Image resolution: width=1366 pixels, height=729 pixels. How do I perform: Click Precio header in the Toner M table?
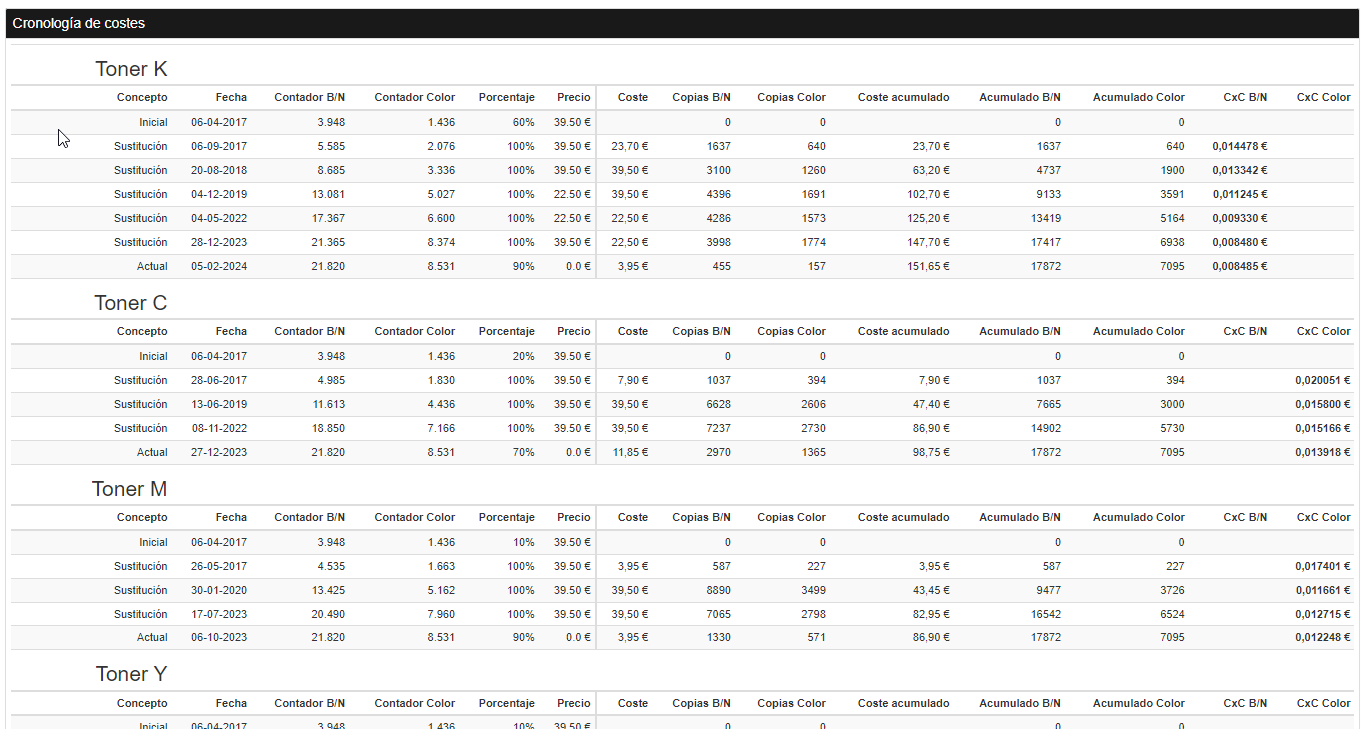tap(574, 517)
